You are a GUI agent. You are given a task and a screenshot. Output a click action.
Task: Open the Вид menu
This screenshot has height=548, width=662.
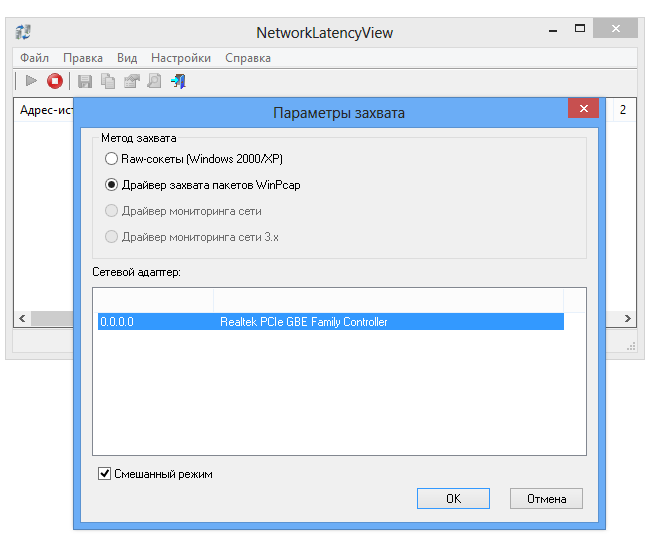tap(127, 58)
